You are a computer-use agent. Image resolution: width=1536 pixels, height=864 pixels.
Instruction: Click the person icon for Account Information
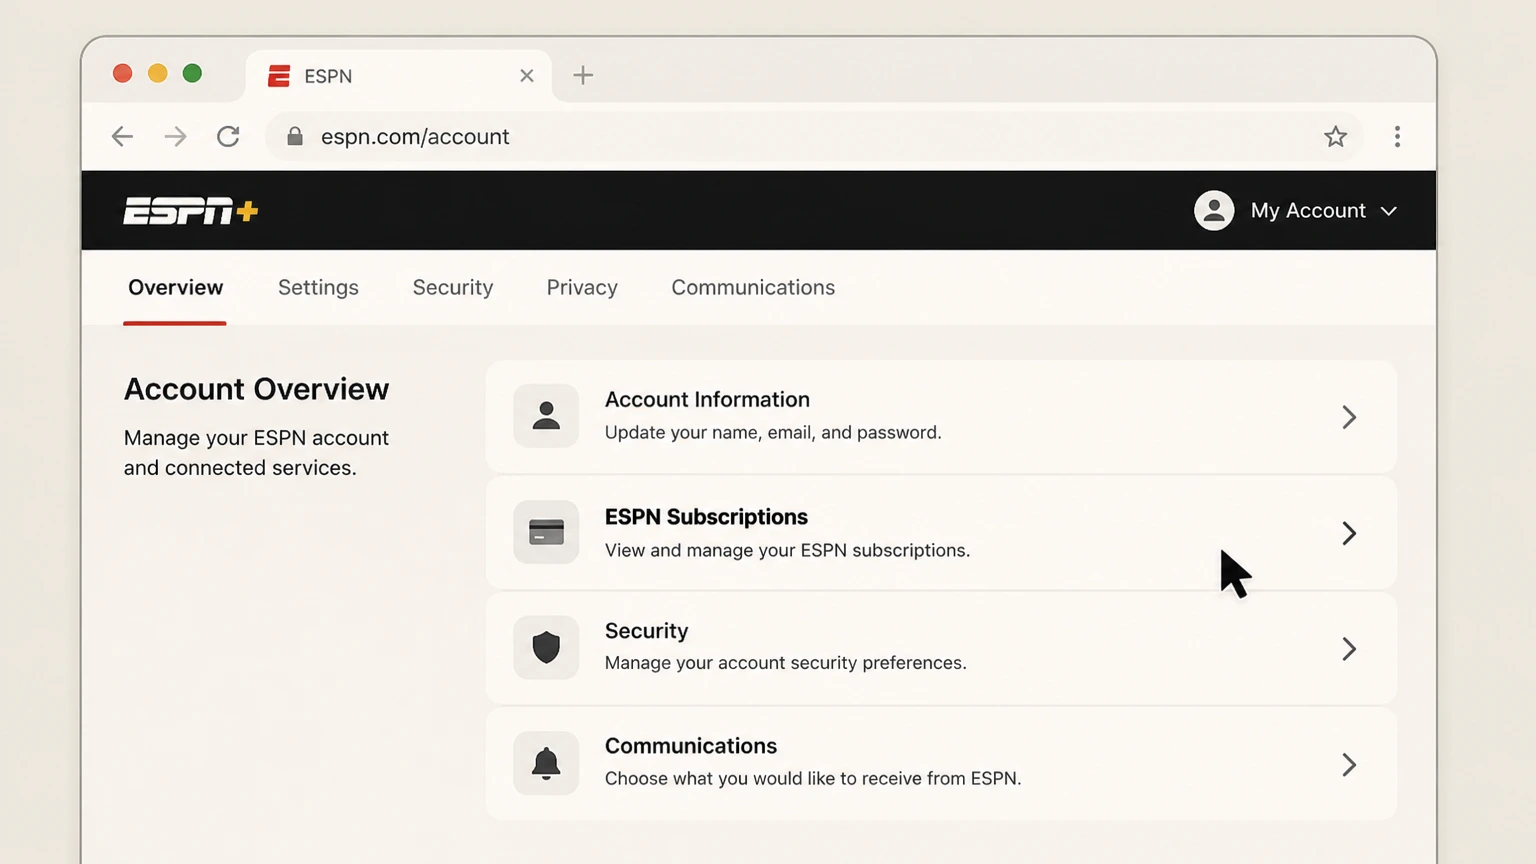tap(546, 416)
